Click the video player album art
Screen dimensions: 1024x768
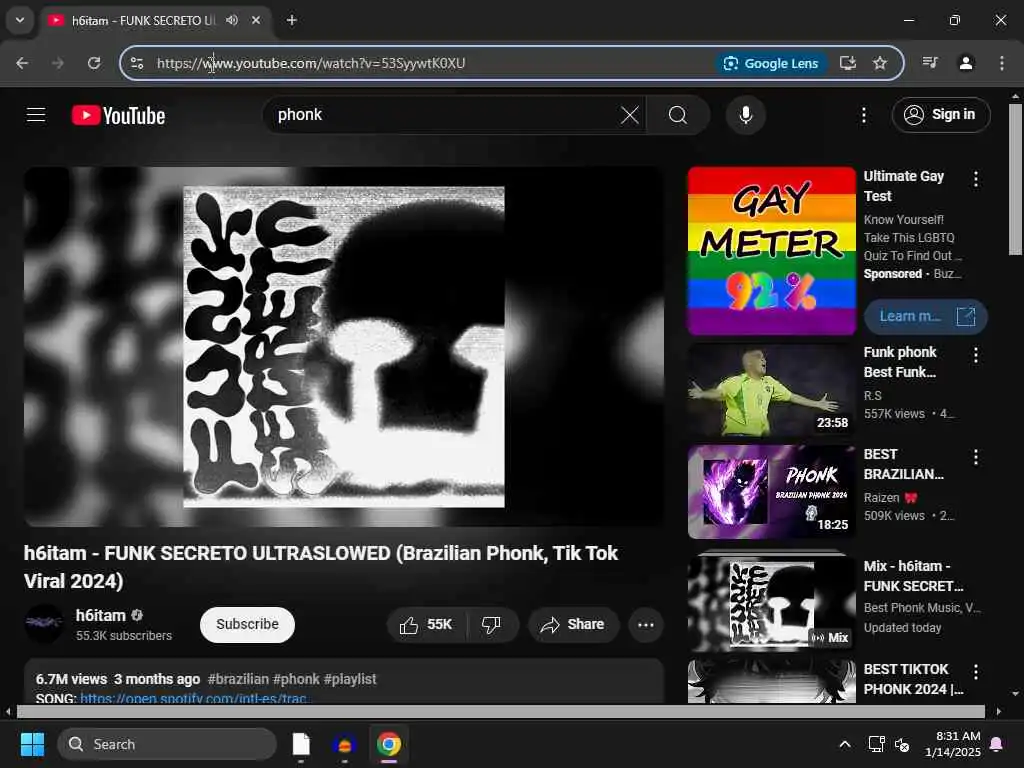[x=344, y=347]
